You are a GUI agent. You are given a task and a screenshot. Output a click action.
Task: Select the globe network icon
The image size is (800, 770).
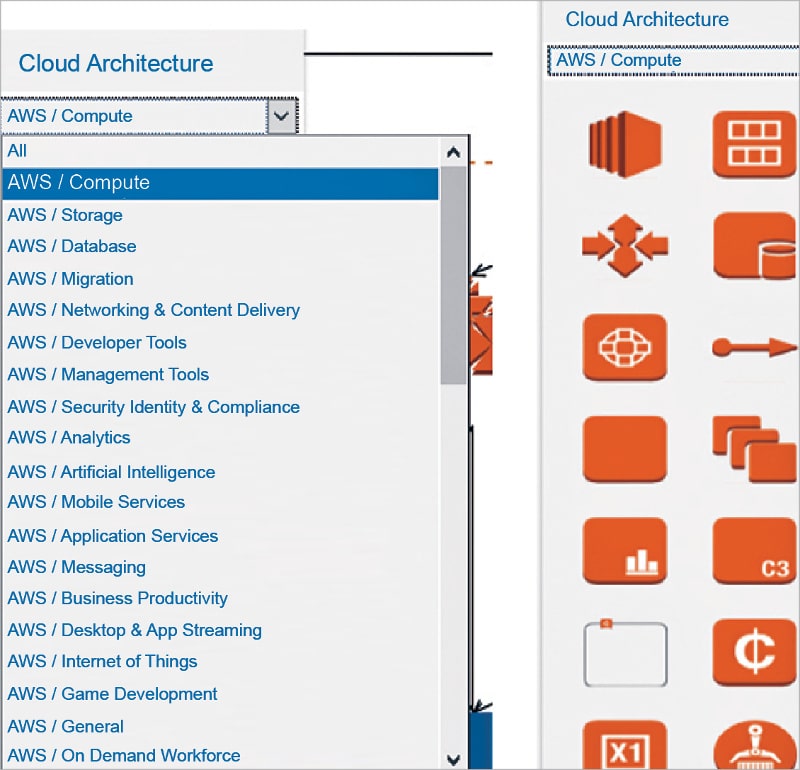[624, 347]
